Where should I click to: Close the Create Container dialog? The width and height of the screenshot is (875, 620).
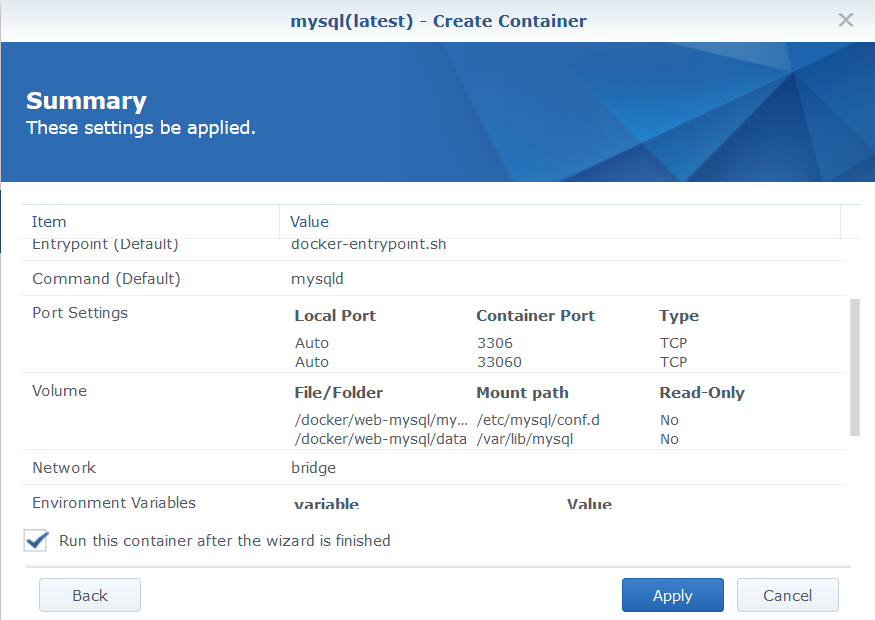pos(845,20)
